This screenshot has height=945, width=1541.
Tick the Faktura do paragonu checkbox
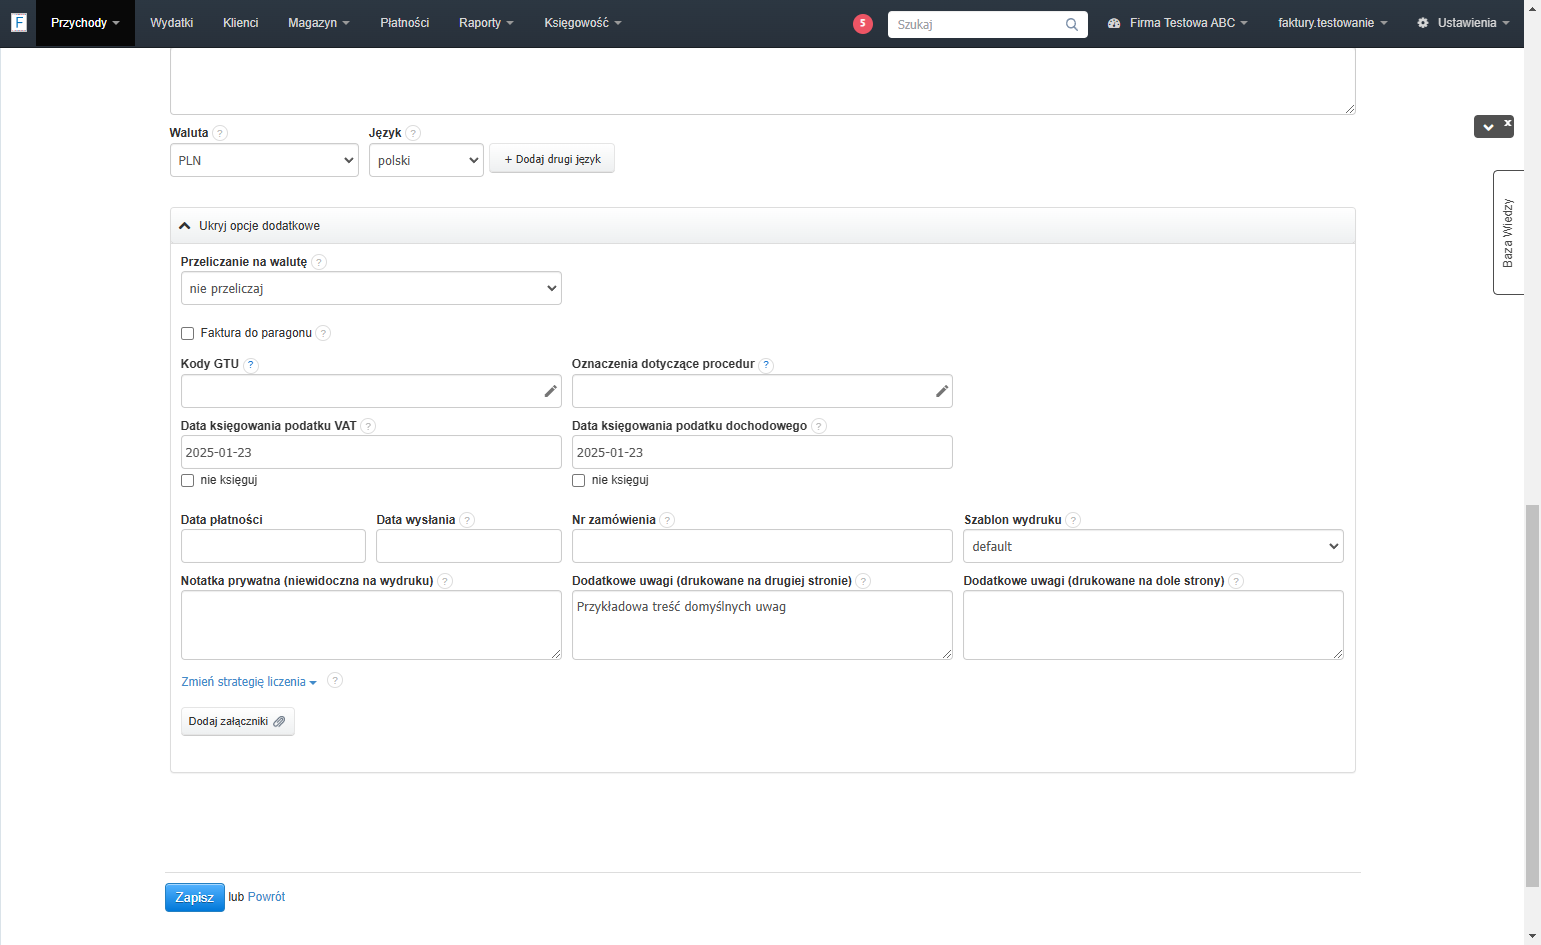point(187,334)
